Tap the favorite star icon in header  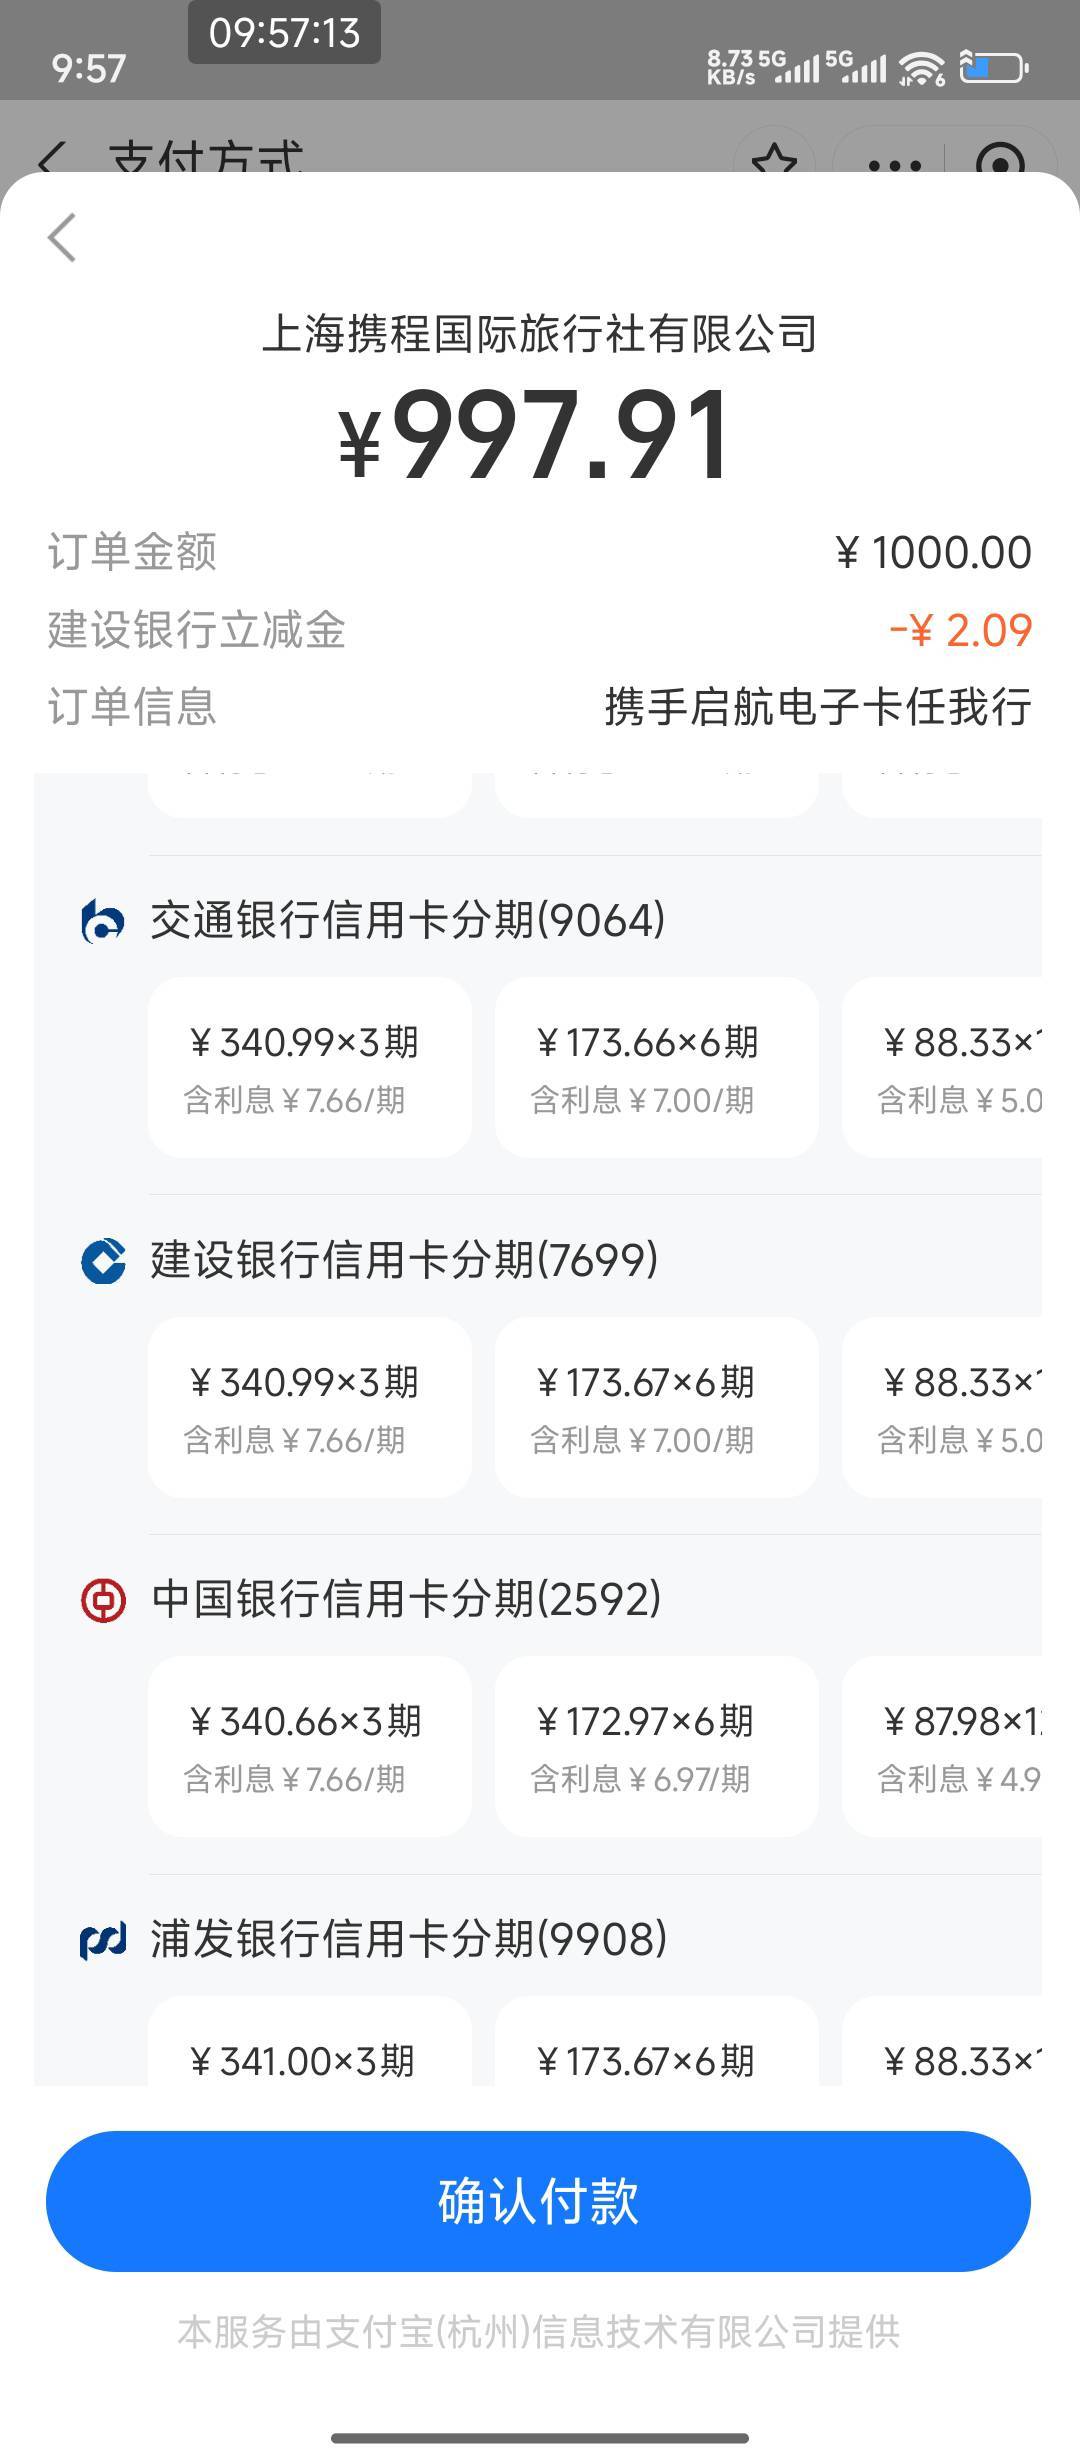click(774, 160)
